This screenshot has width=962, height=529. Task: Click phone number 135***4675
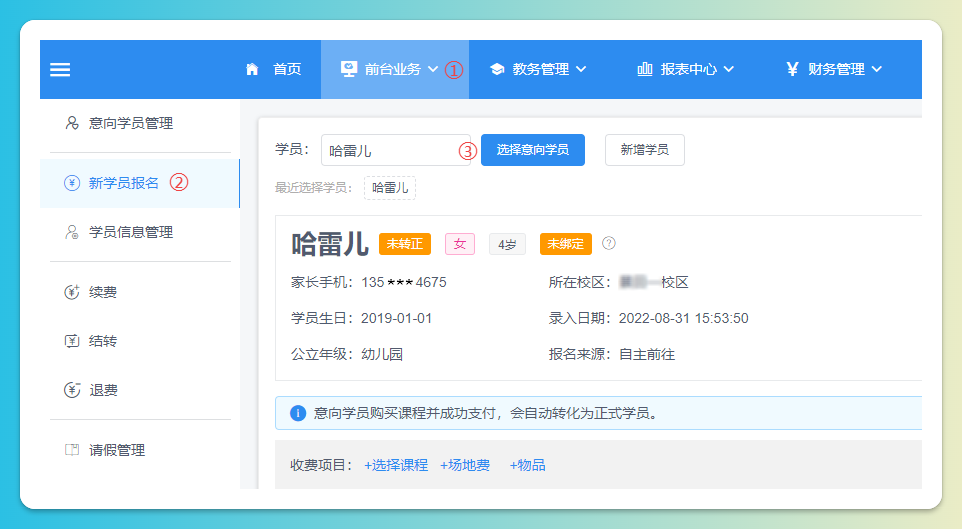tap(404, 282)
